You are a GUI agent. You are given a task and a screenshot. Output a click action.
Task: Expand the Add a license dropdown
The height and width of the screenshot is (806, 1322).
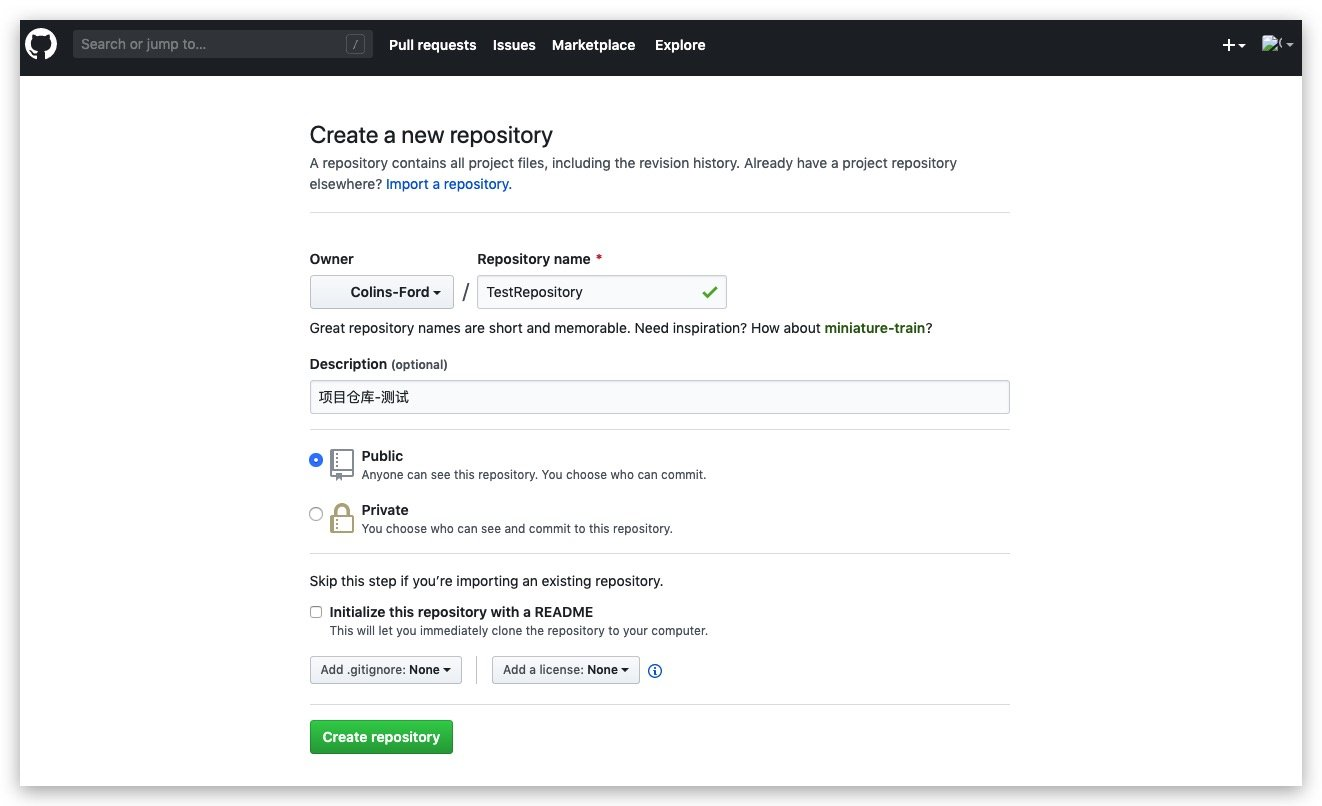(566, 670)
